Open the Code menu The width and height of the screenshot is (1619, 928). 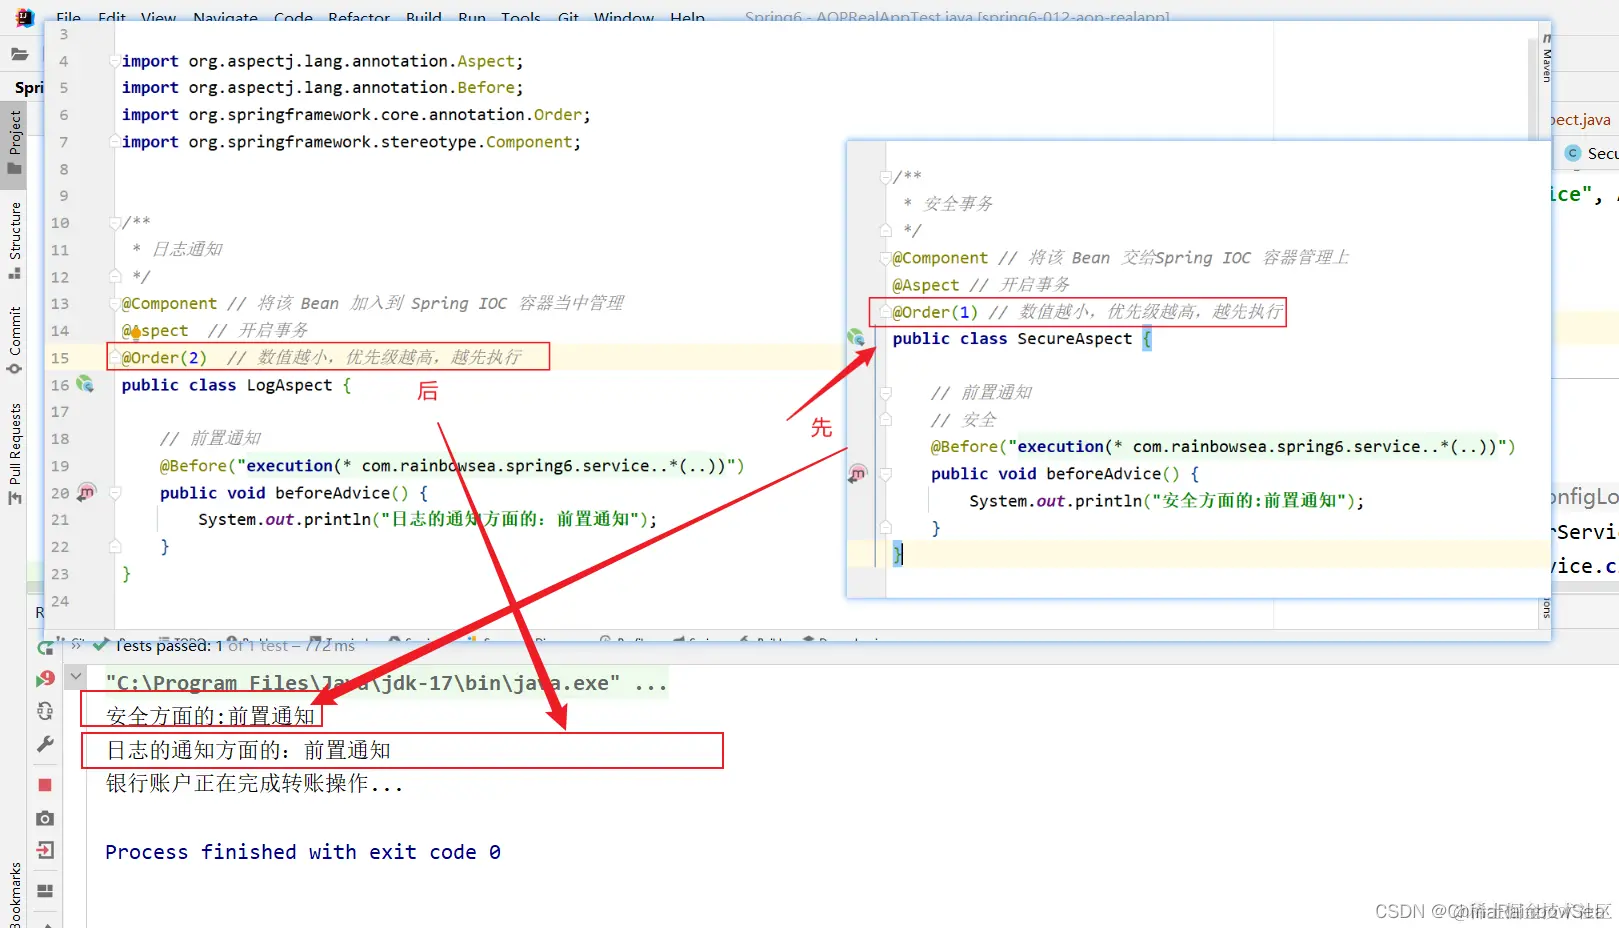293,18
